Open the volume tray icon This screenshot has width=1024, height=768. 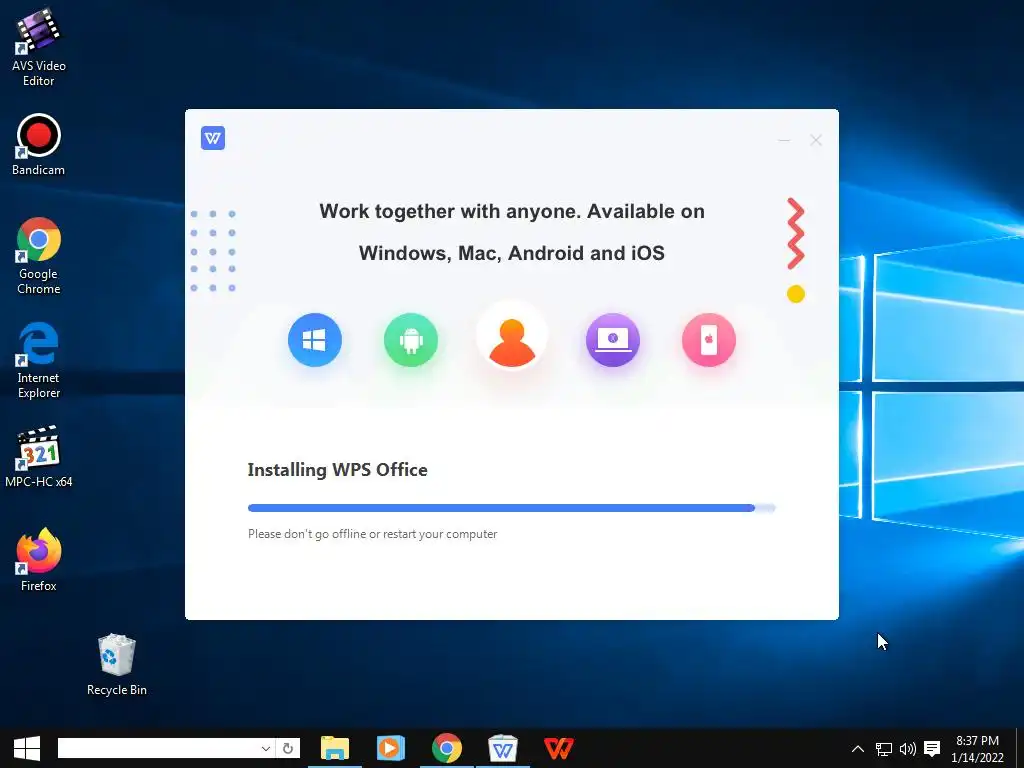pyautogui.click(x=908, y=748)
